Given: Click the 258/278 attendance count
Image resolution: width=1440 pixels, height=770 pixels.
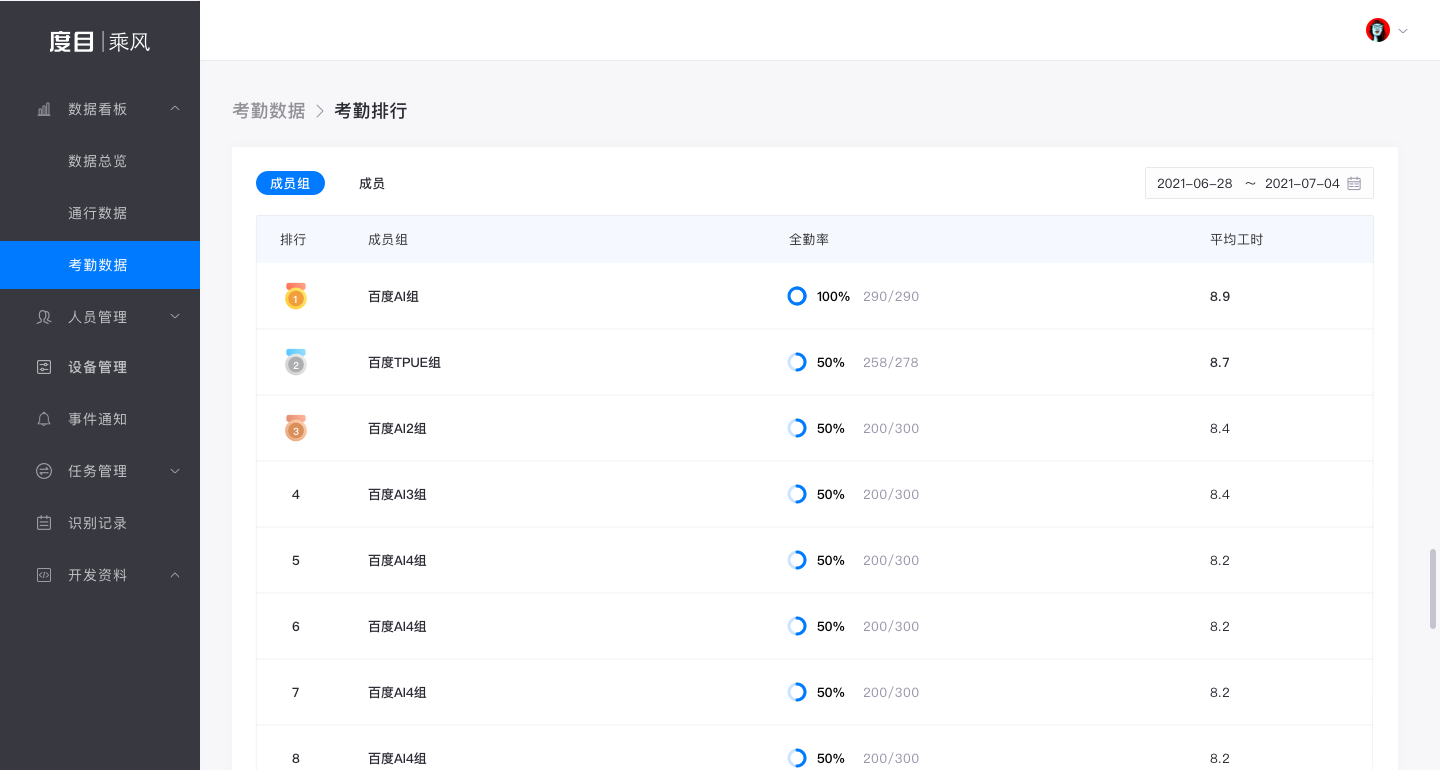Looking at the screenshot, I should click(891, 362).
